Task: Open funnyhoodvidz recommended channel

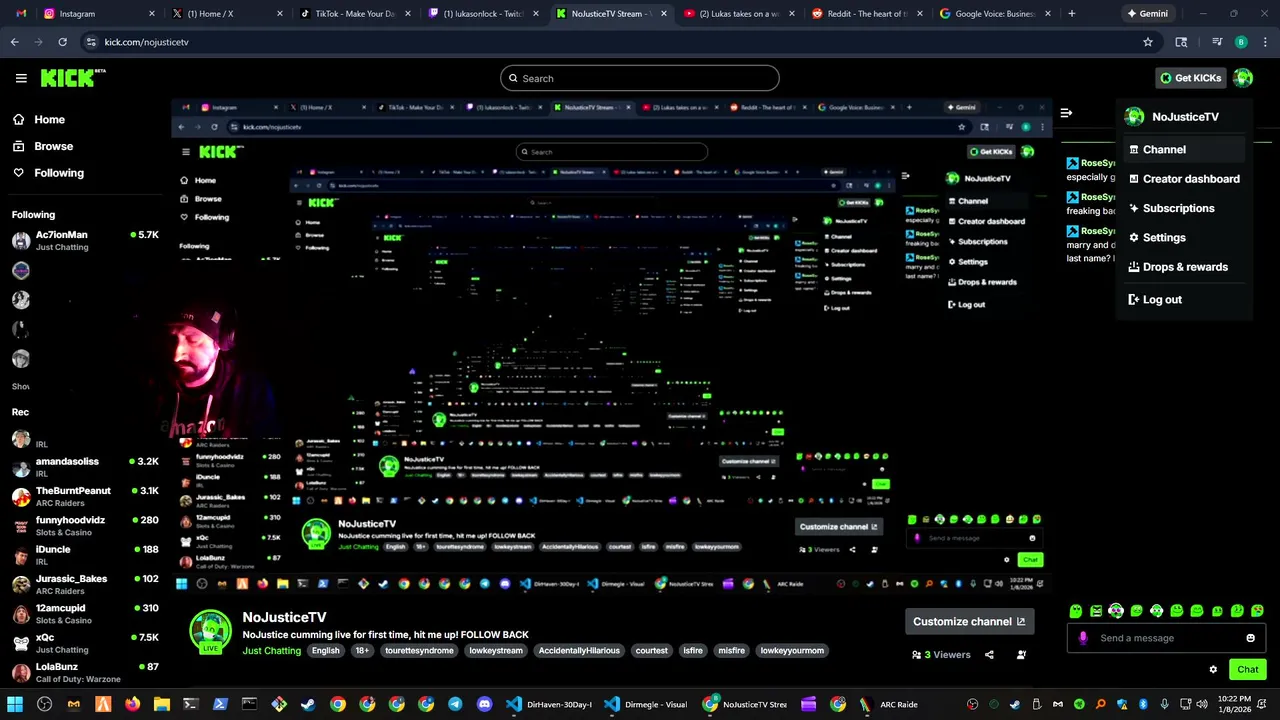Action: 84,526
